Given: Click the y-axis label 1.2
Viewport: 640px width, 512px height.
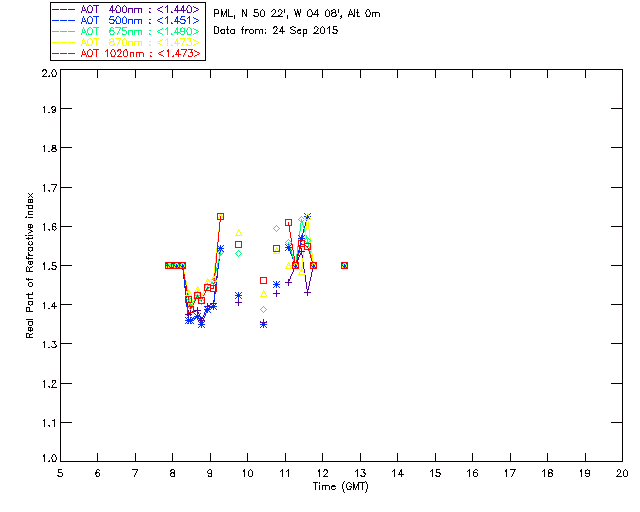Looking at the screenshot, I should coord(49,384).
